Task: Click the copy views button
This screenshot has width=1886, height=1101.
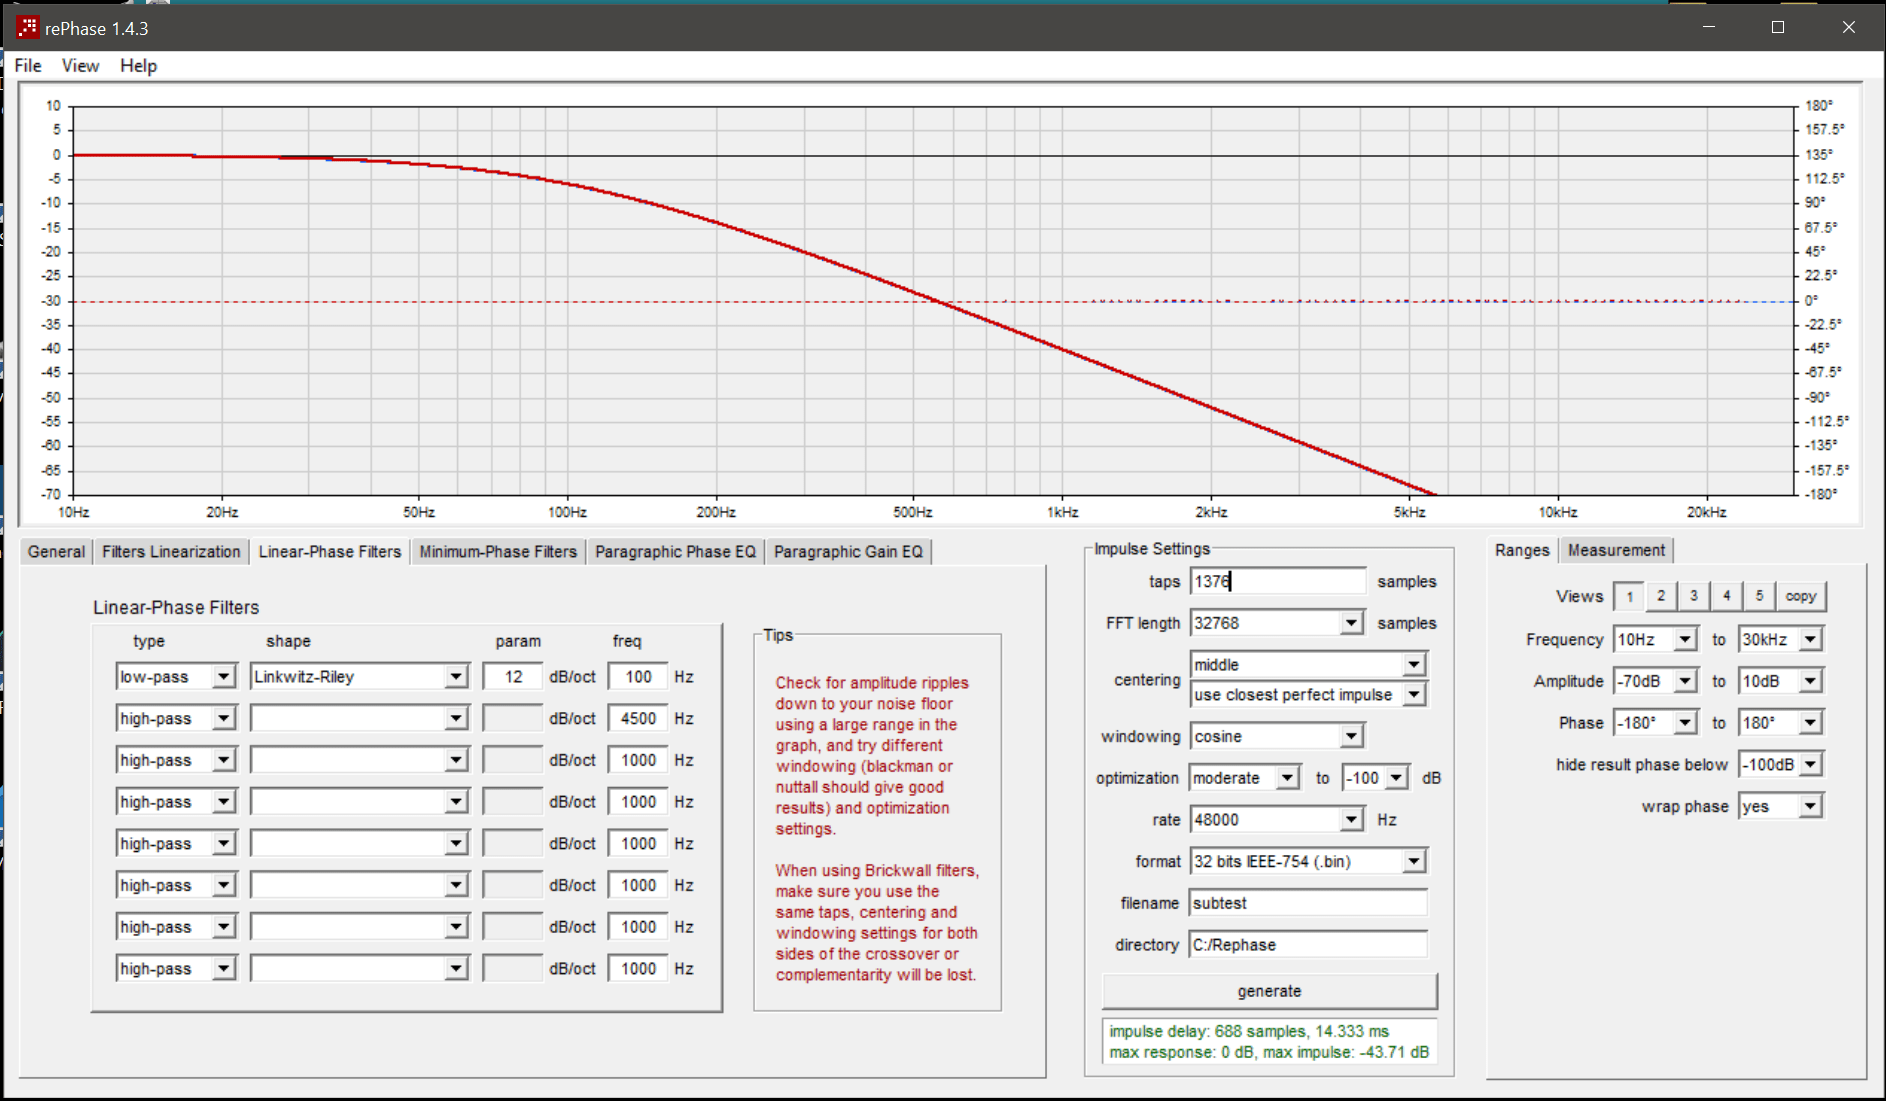Action: 1801,596
